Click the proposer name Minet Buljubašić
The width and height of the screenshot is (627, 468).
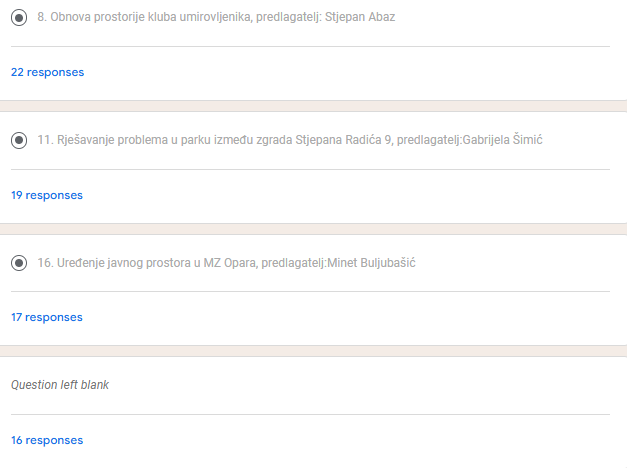tap(371, 263)
